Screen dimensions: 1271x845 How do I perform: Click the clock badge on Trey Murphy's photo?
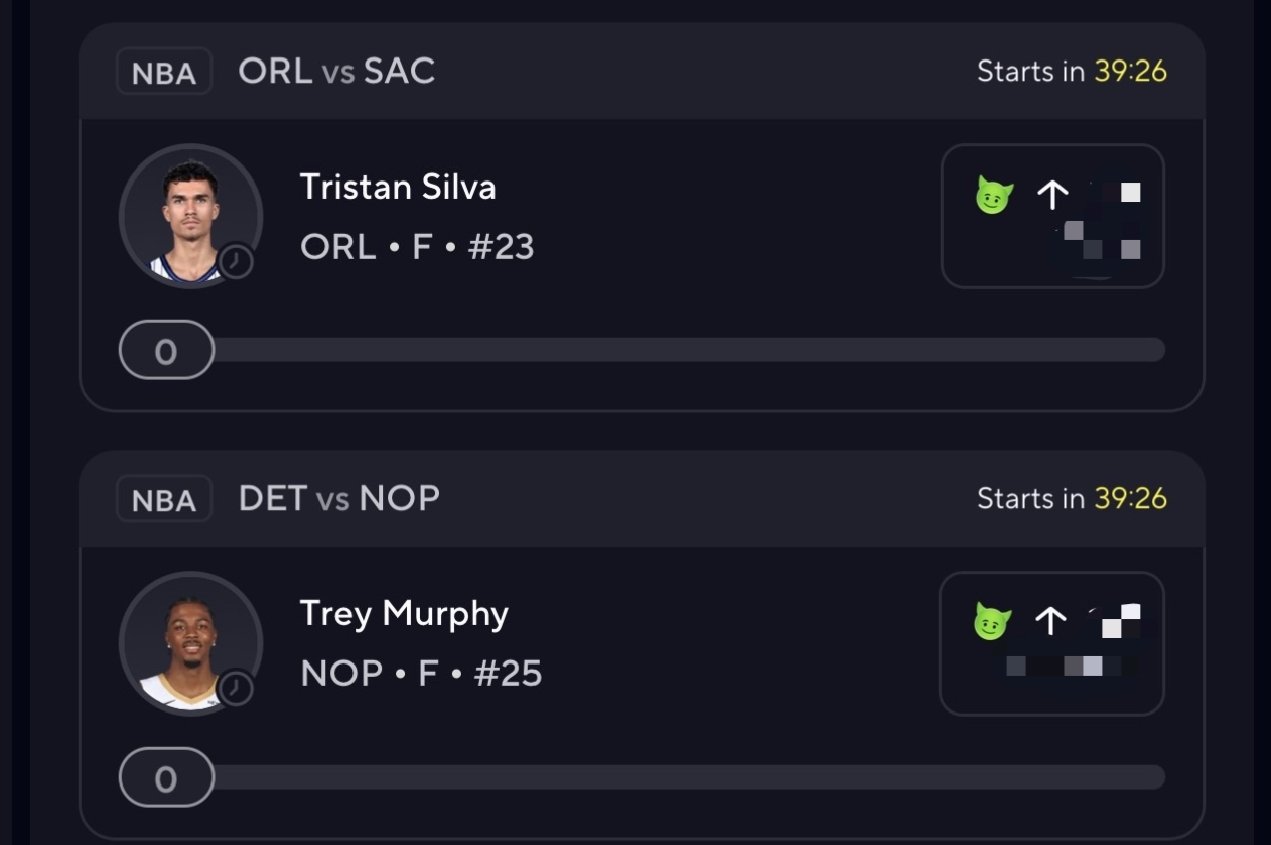click(236, 688)
